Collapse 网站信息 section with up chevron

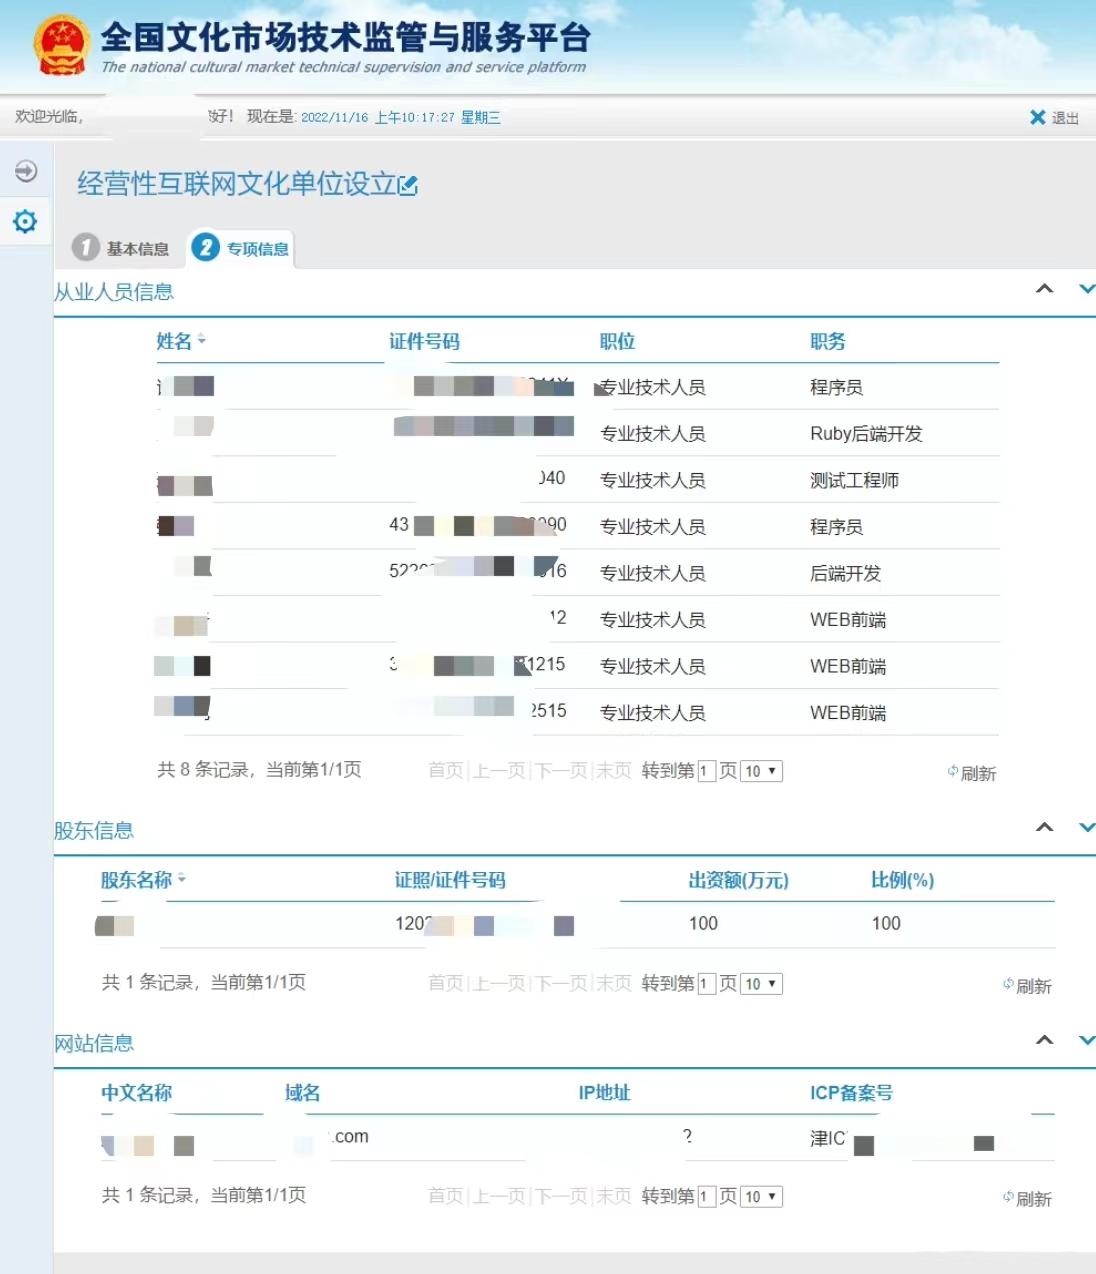(1044, 1040)
